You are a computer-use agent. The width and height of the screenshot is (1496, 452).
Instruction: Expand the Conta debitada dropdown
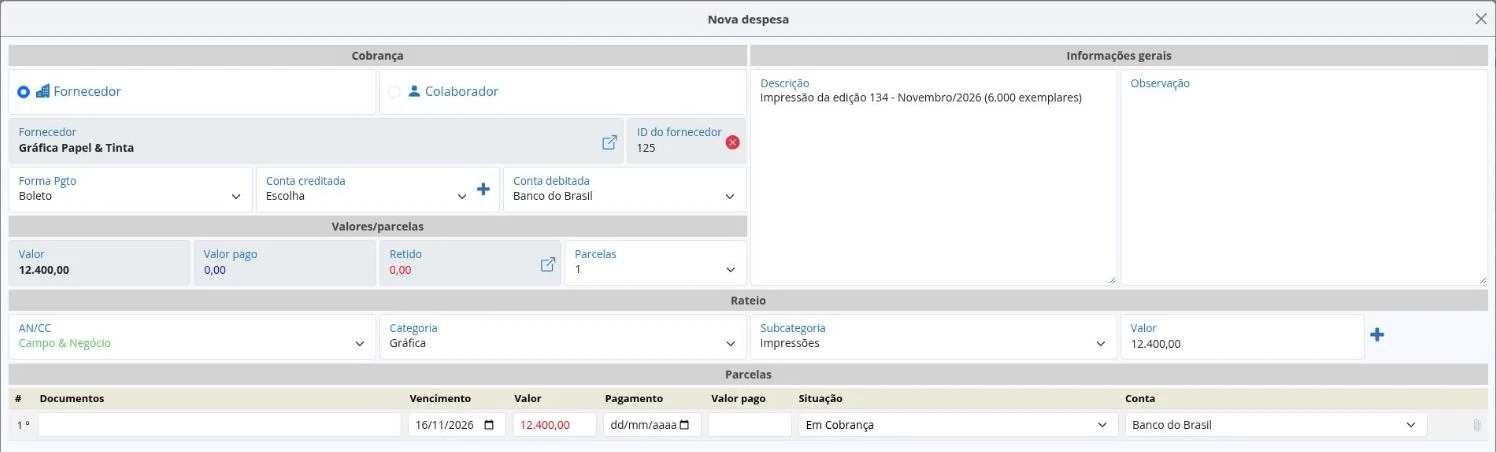point(624,189)
